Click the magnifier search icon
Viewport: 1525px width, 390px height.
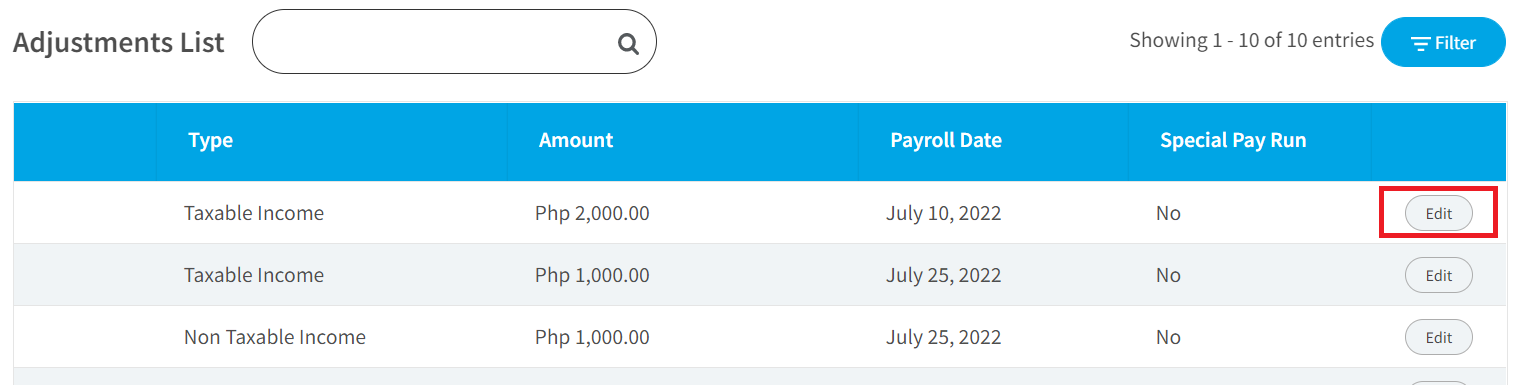[627, 43]
